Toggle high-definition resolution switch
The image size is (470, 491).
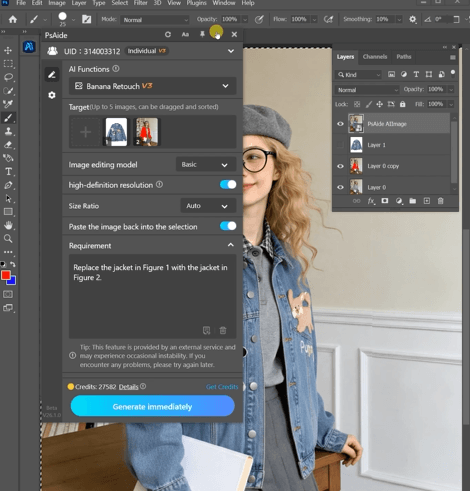[x=228, y=185]
